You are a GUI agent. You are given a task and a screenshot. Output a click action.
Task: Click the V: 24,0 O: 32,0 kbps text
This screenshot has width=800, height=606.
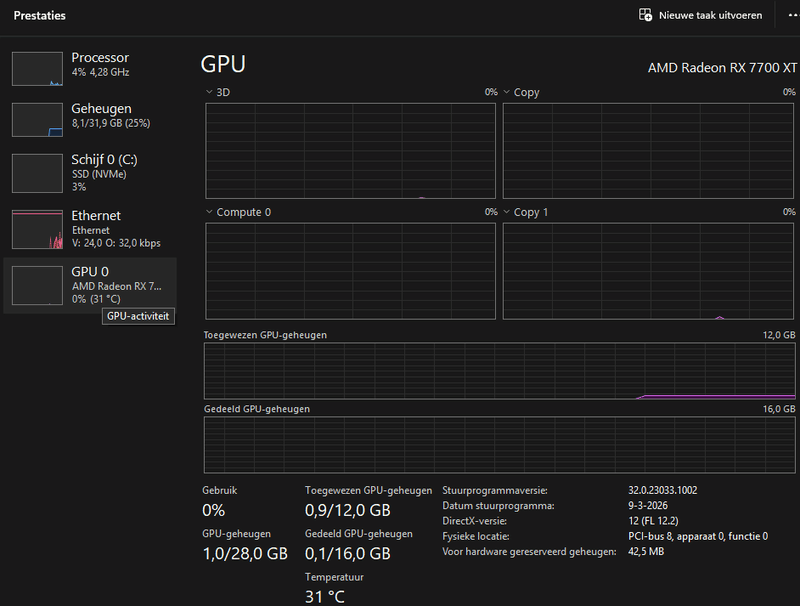tap(116, 243)
